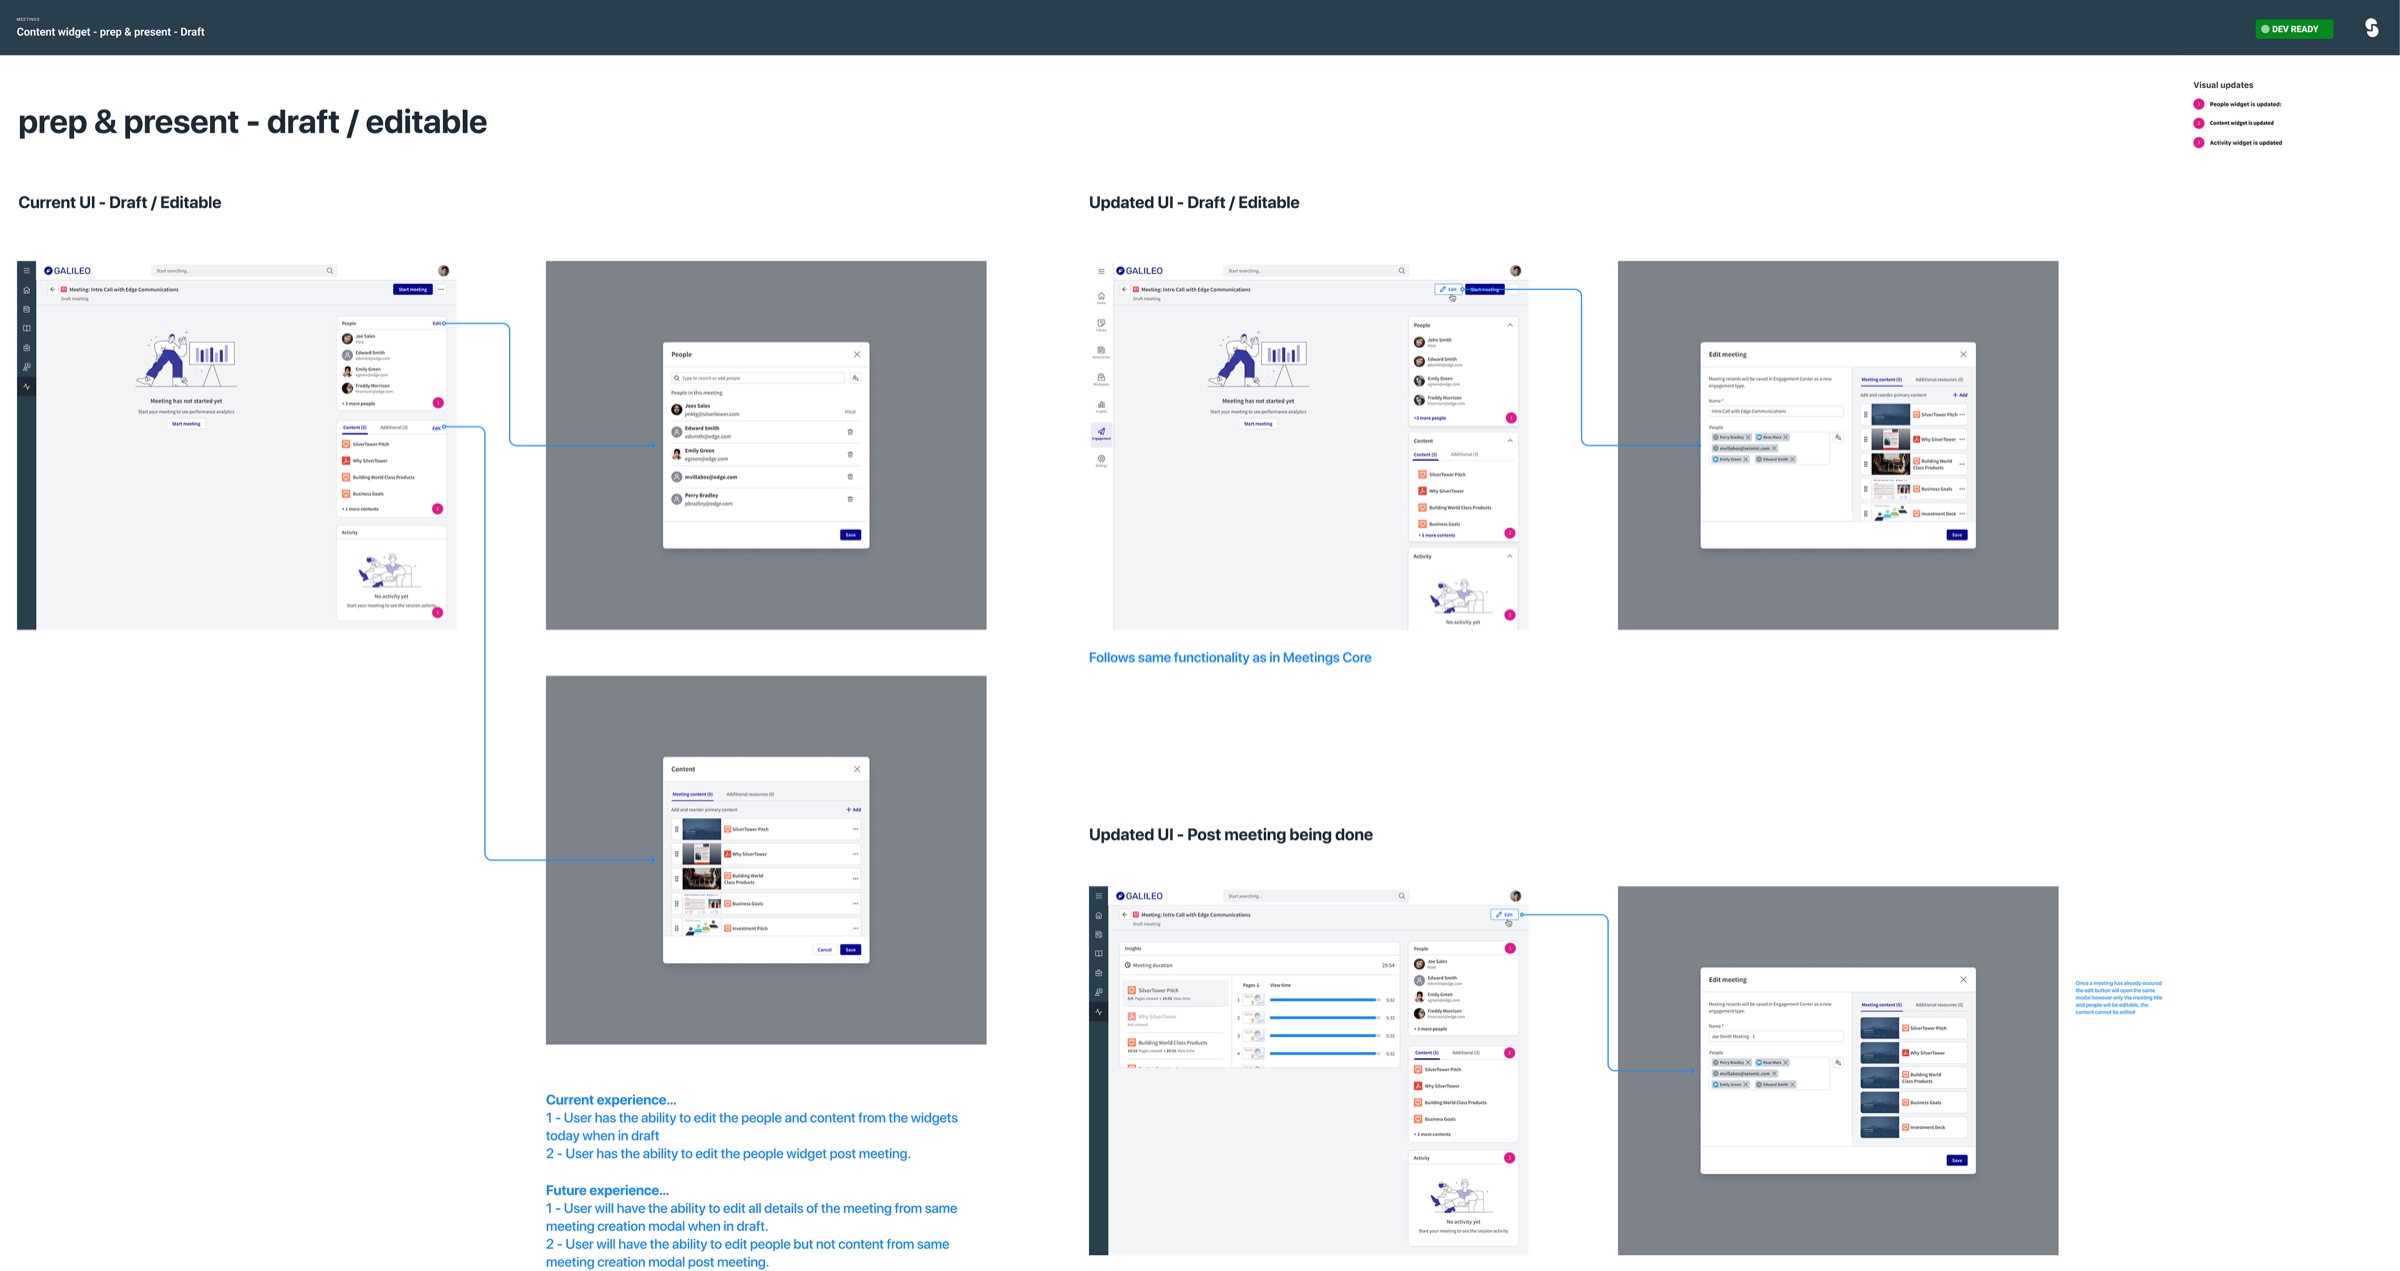Close upper Edit meeting modal
The width and height of the screenshot is (2400, 1271).
click(x=1964, y=354)
